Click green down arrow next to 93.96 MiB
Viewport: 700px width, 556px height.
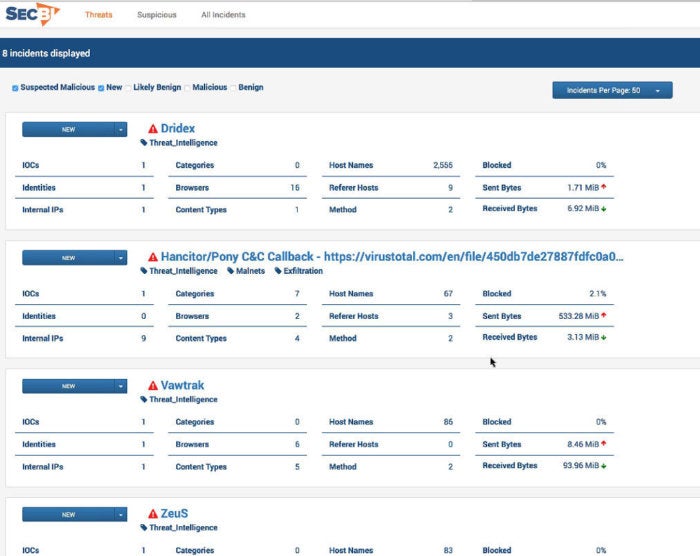[x=604, y=466]
